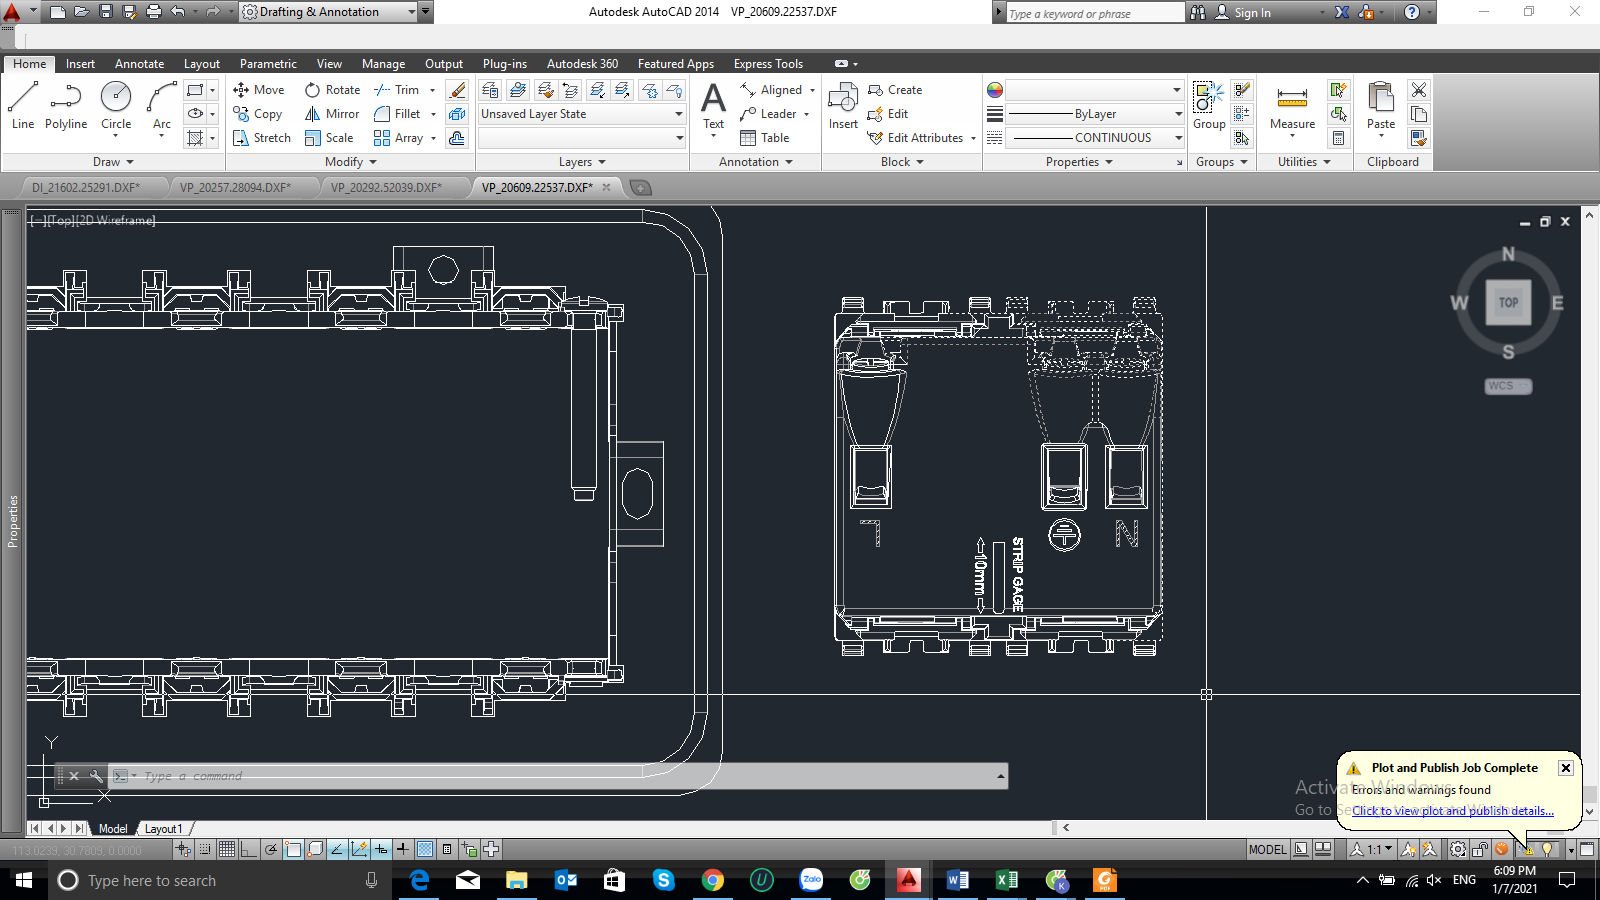The width and height of the screenshot is (1600, 900).
Task: Open the Insert ribbon tab
Action: tap(80, 63)
